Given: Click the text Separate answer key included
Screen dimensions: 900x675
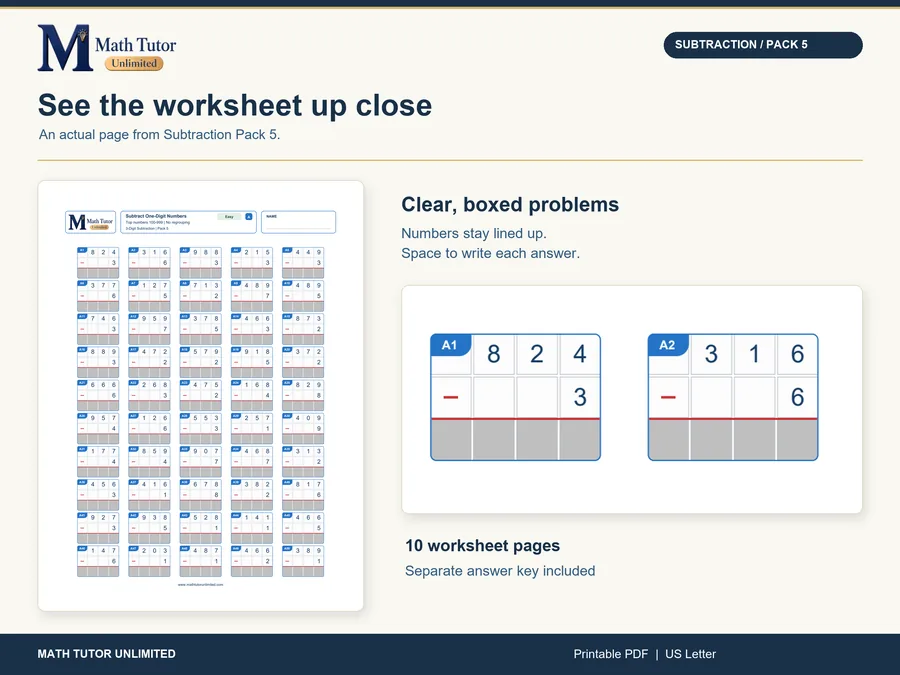Looking at the screenshot, I should [500, 571].
